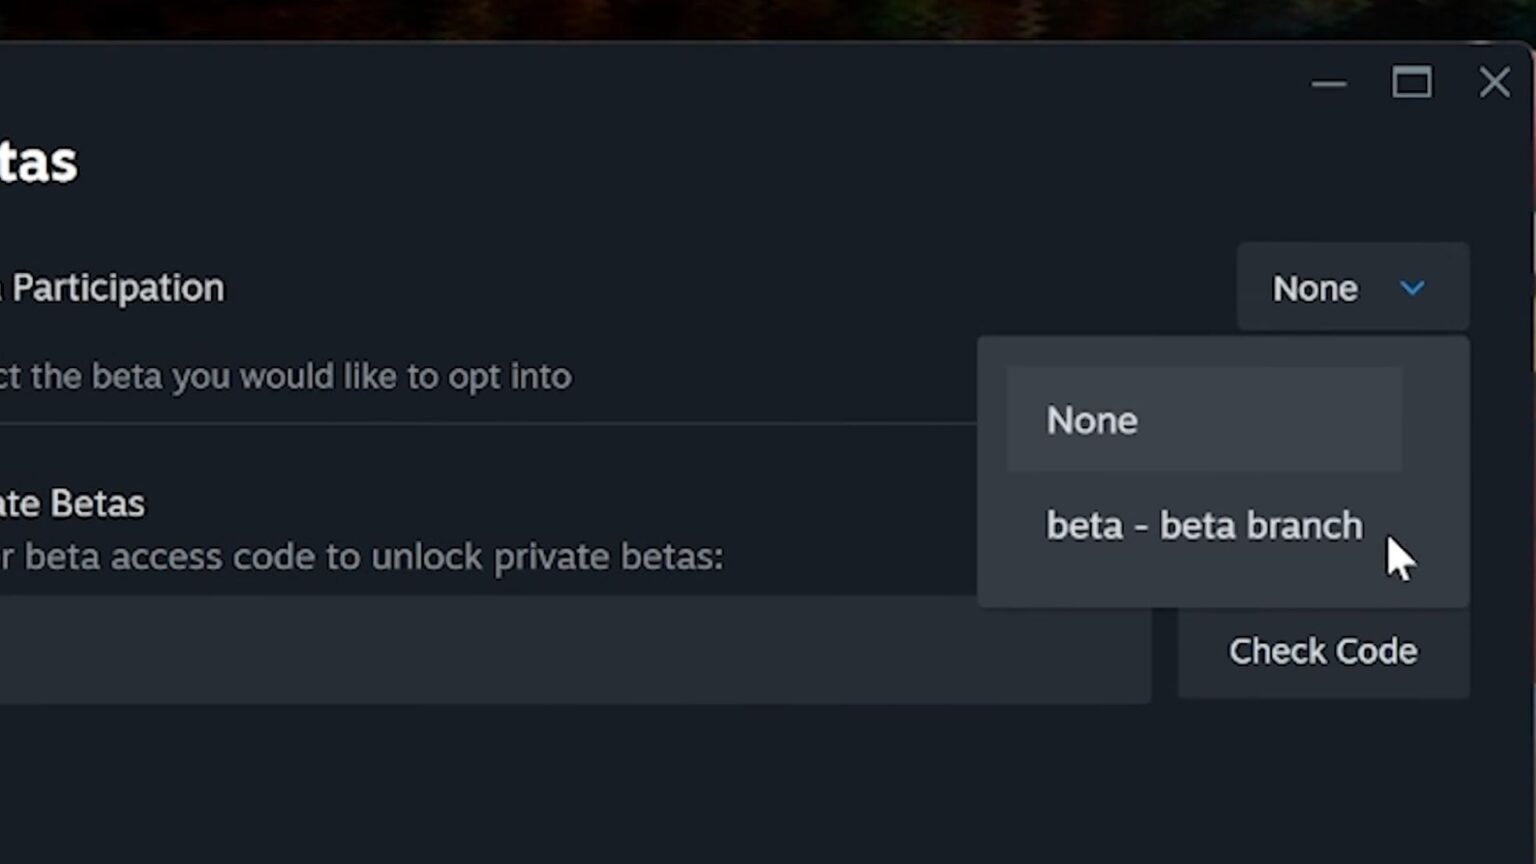Minimize the Steam properties window

(x=1329, y=84)
